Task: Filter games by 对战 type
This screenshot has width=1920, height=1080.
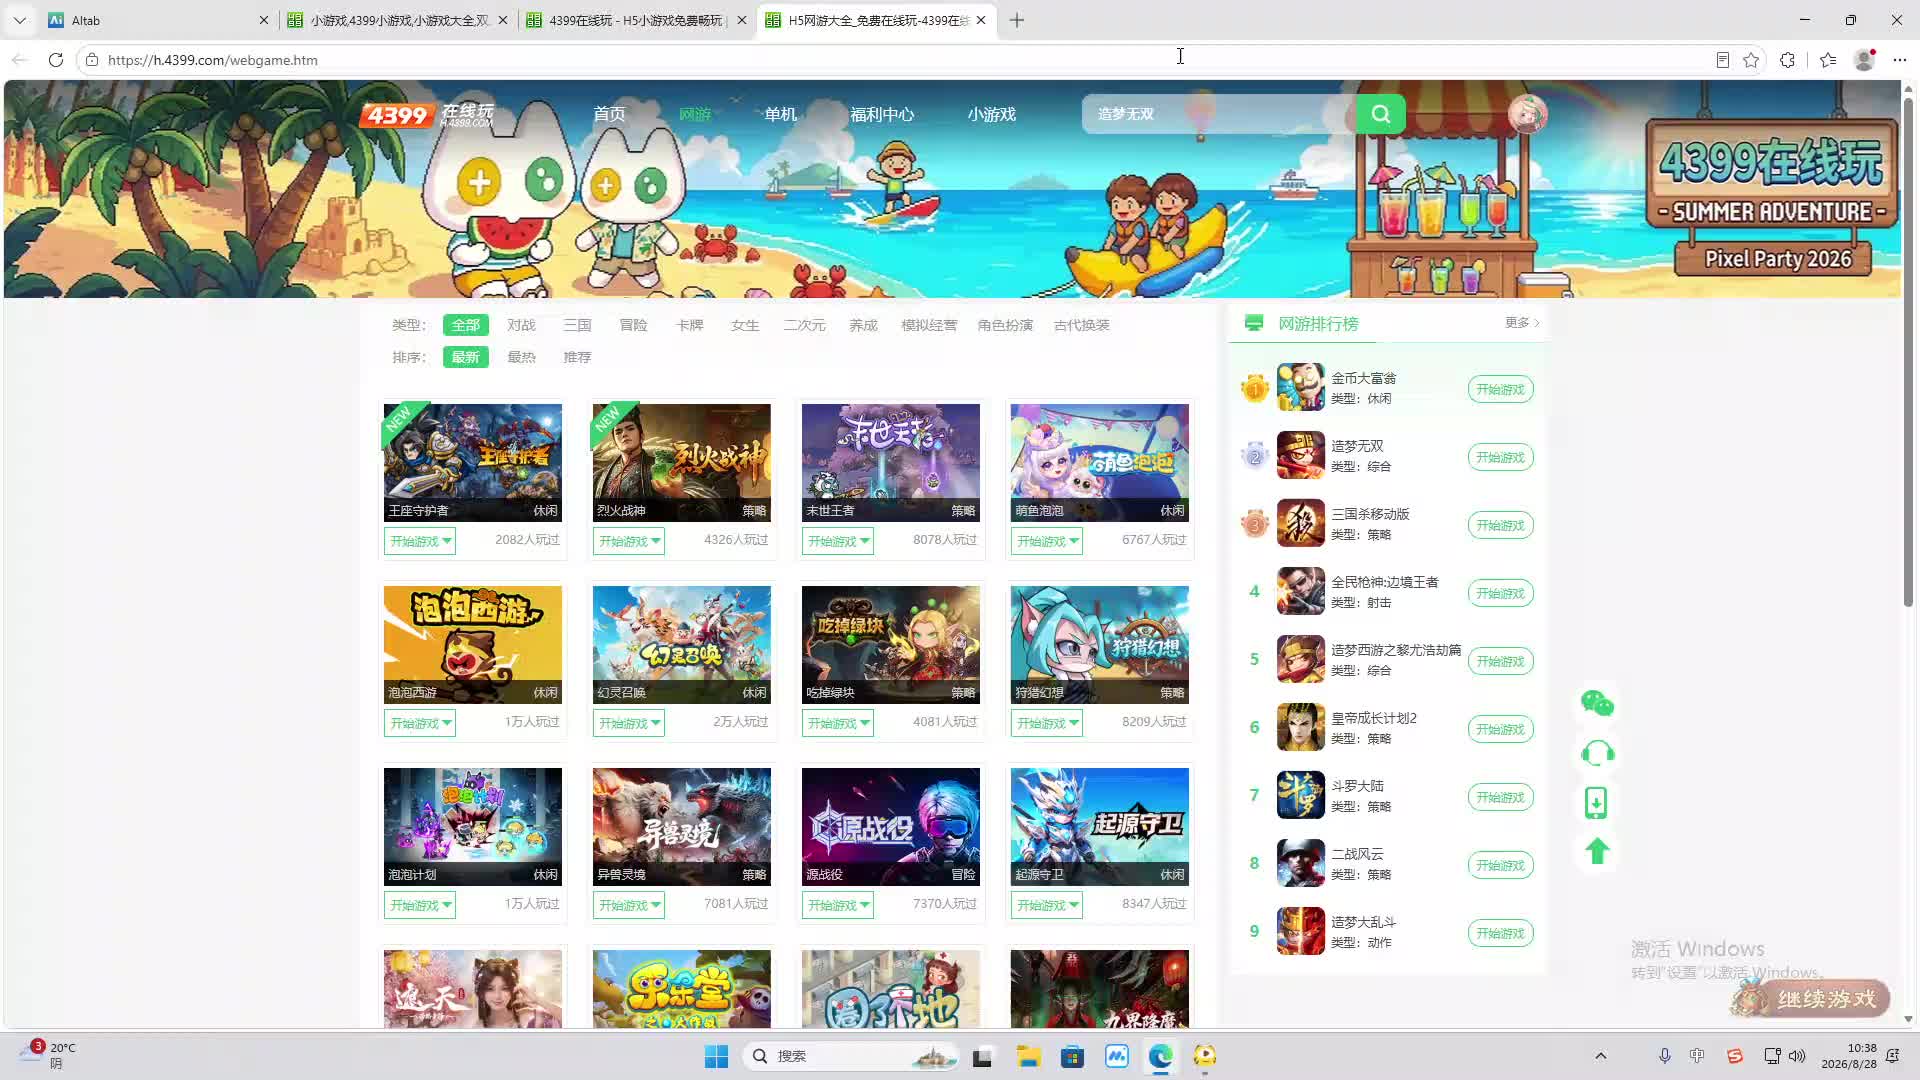Action: (521, 325)
